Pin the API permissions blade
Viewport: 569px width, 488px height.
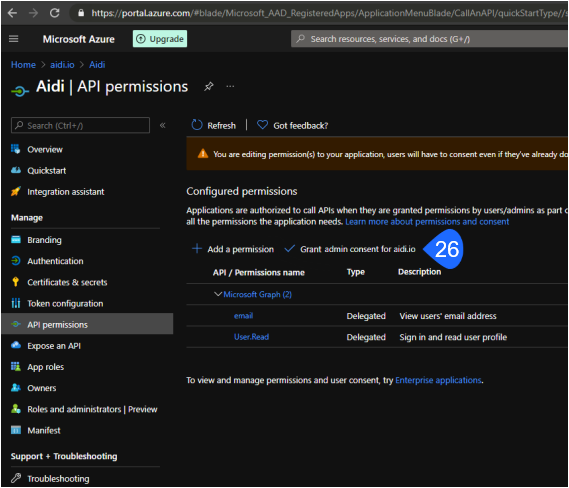click(209, 86)
